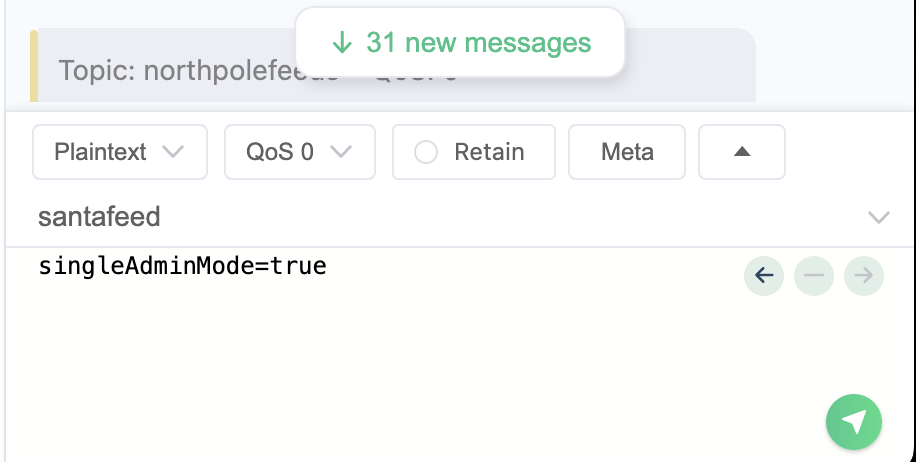Click the down-arrow icon beside new messages

342,43
